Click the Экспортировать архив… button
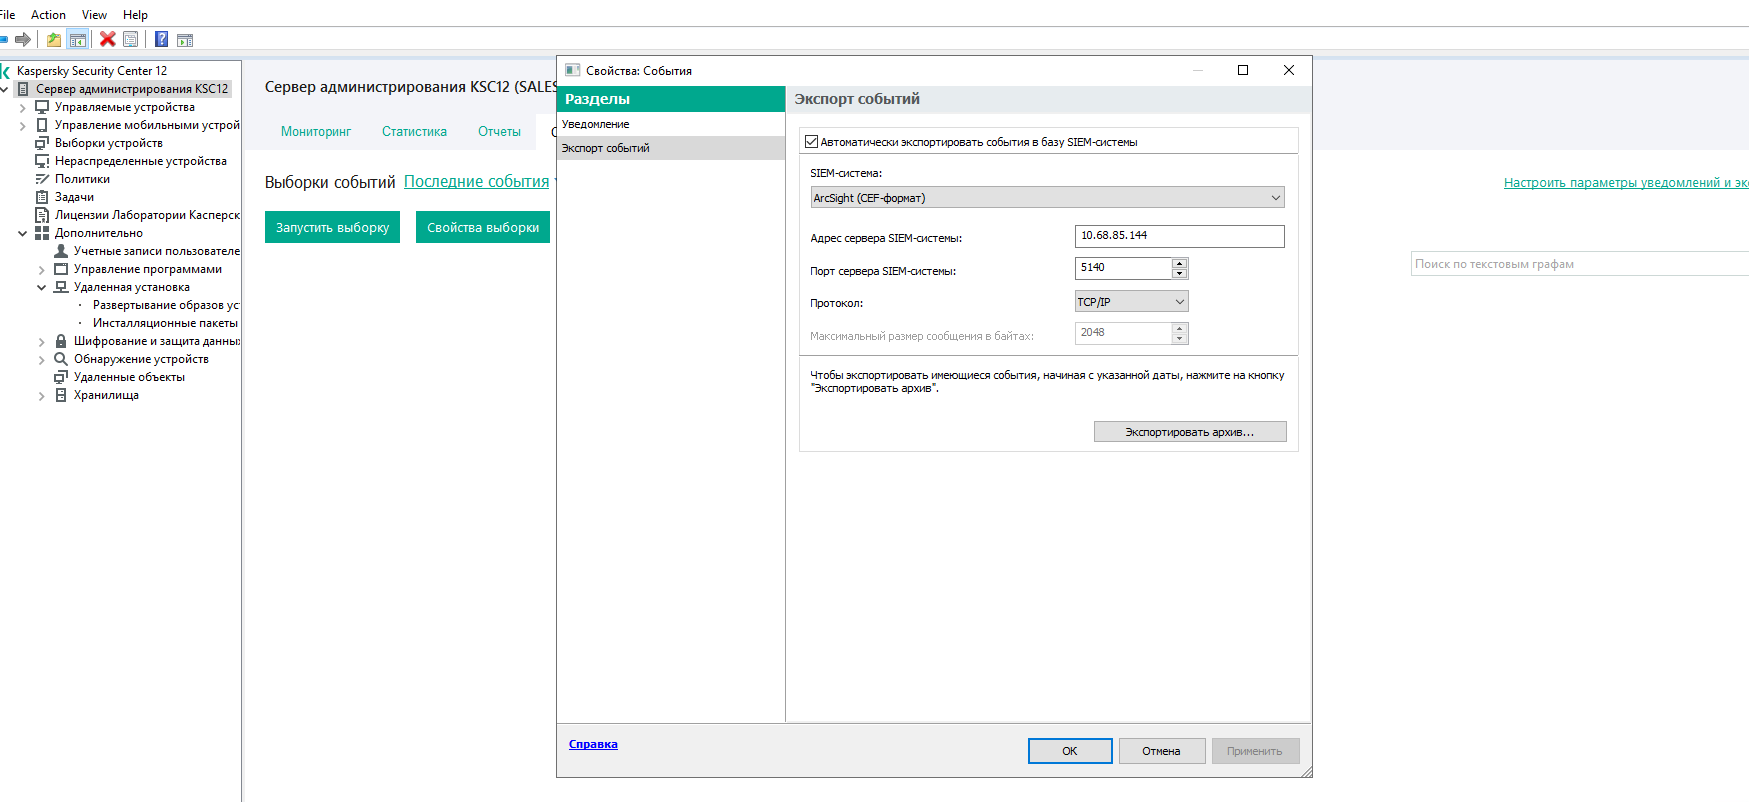The image size is (1749, 802). coord(1190,432)
